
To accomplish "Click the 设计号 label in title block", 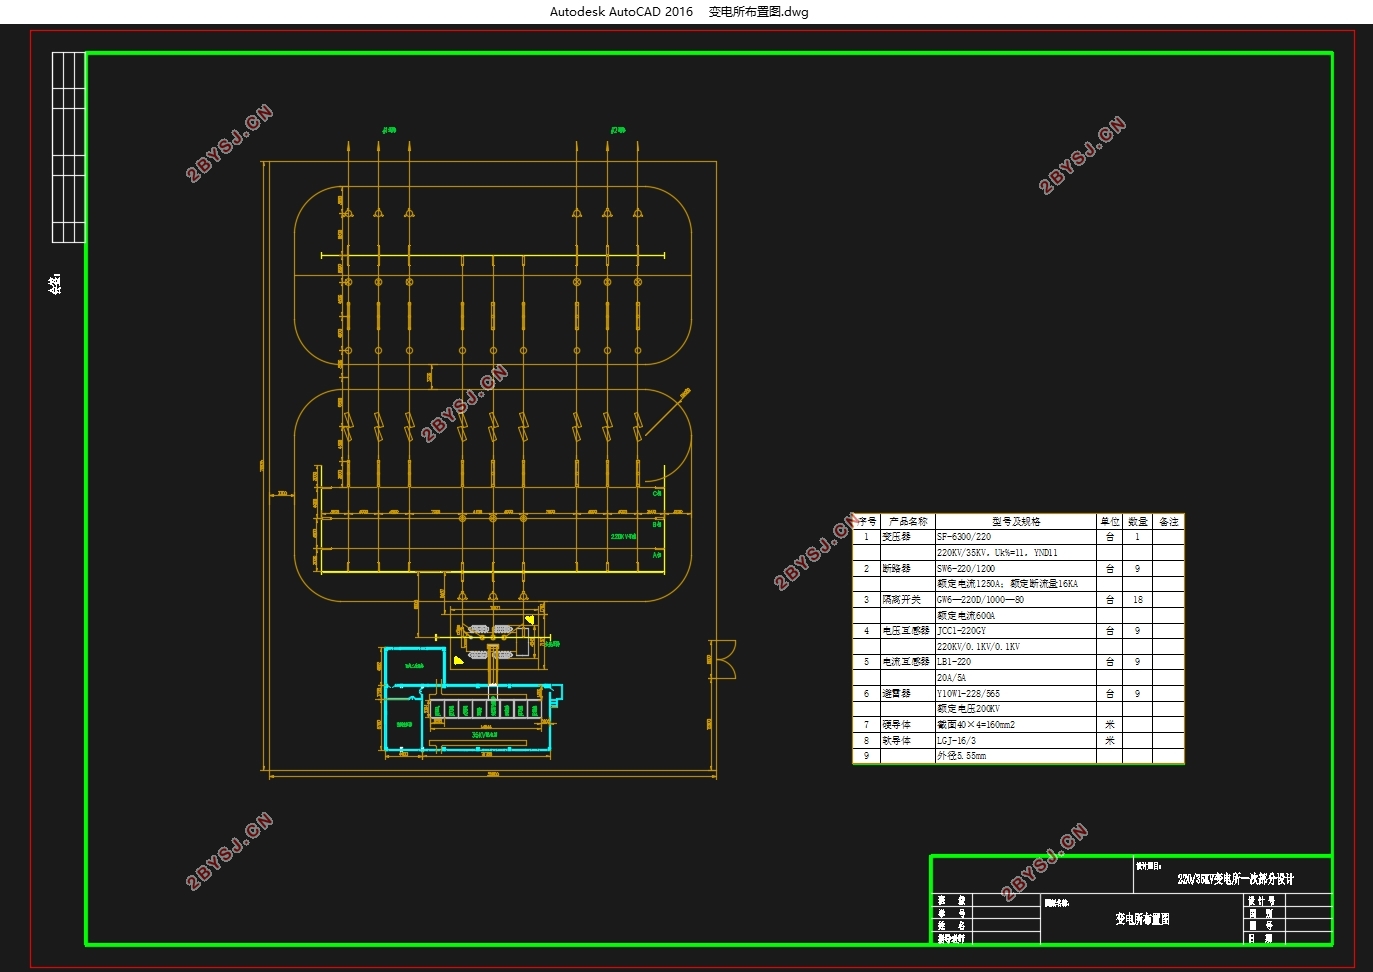I will pyautogui.click(x=1261, y=901).
